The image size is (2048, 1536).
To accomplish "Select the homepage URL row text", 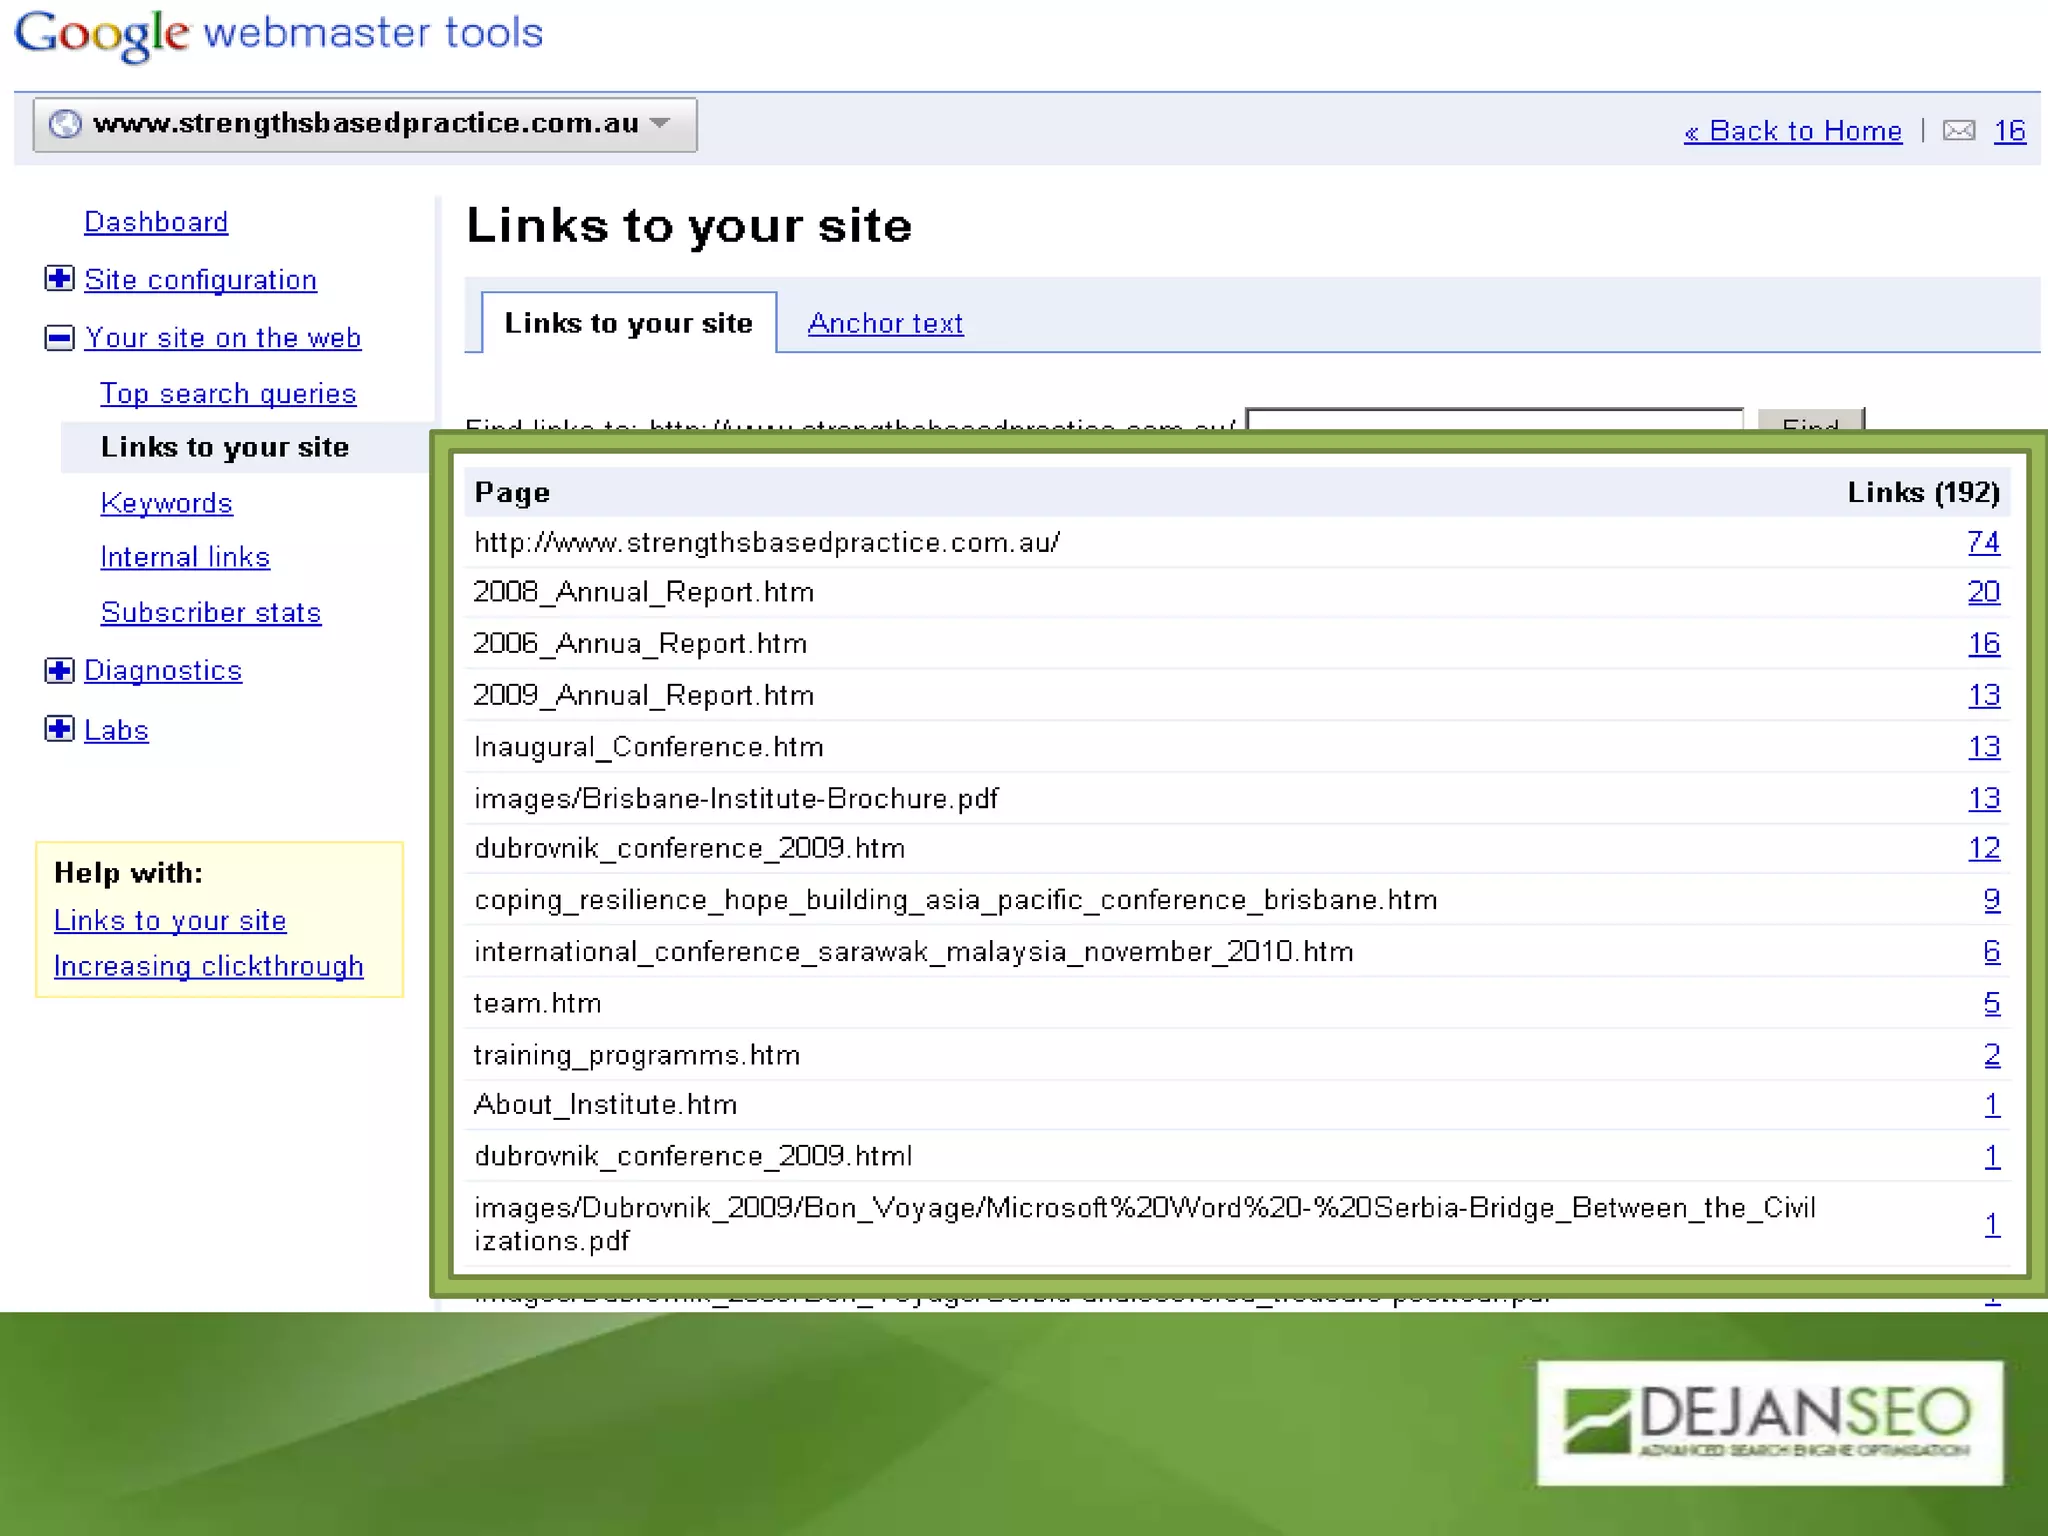I will click(767, 542).
